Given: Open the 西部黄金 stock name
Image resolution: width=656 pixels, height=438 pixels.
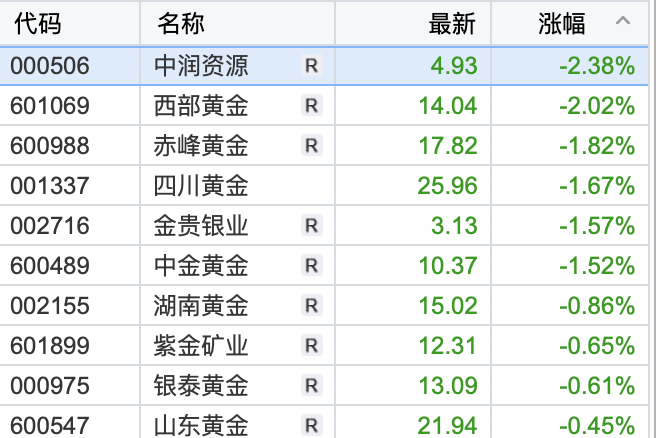Looking at the screenshot, I should point(201,105).
